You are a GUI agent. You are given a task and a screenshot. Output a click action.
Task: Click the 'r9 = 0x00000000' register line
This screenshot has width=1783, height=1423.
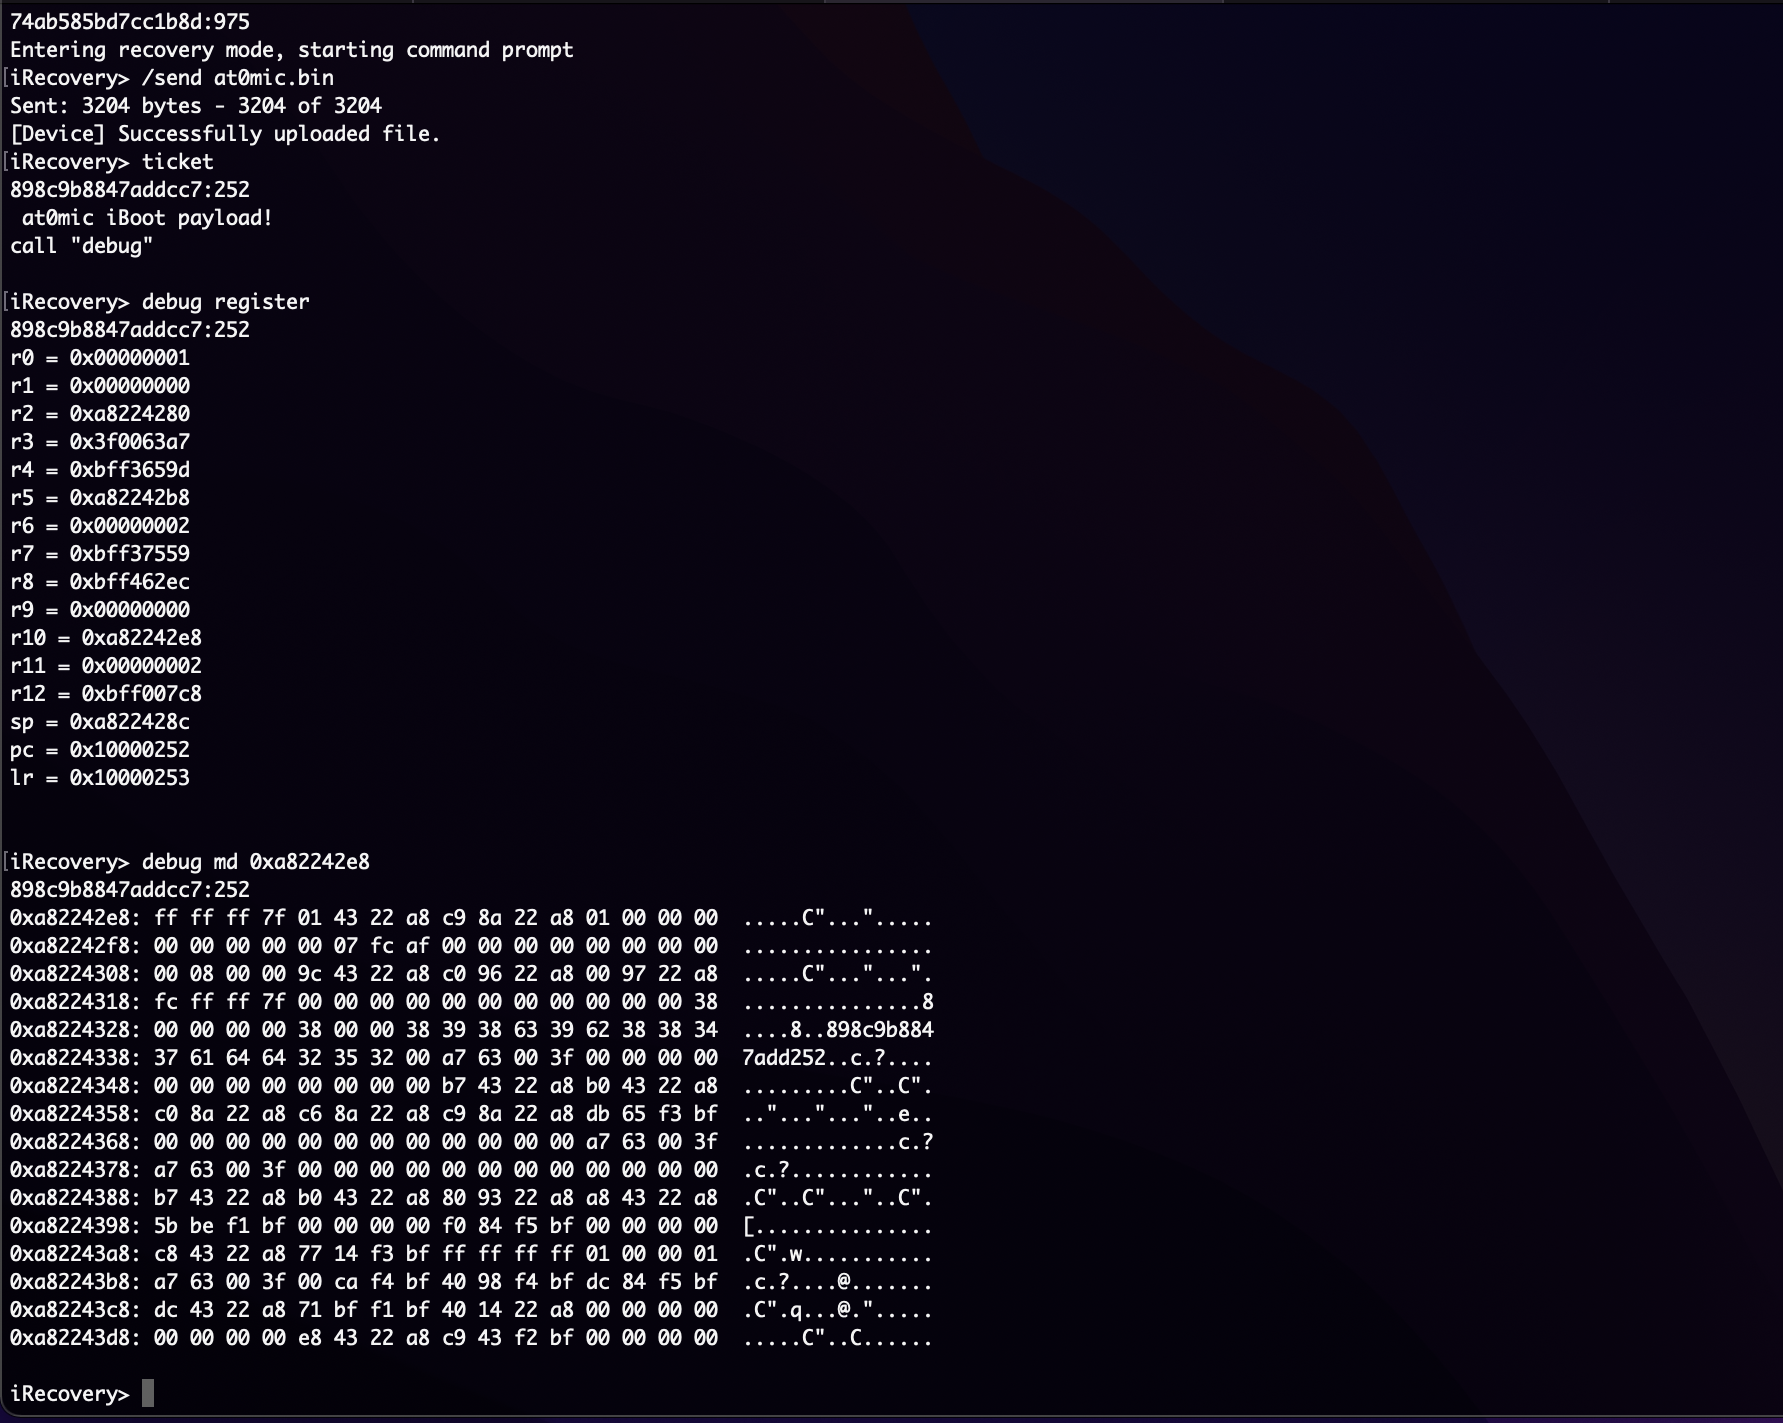100,610
